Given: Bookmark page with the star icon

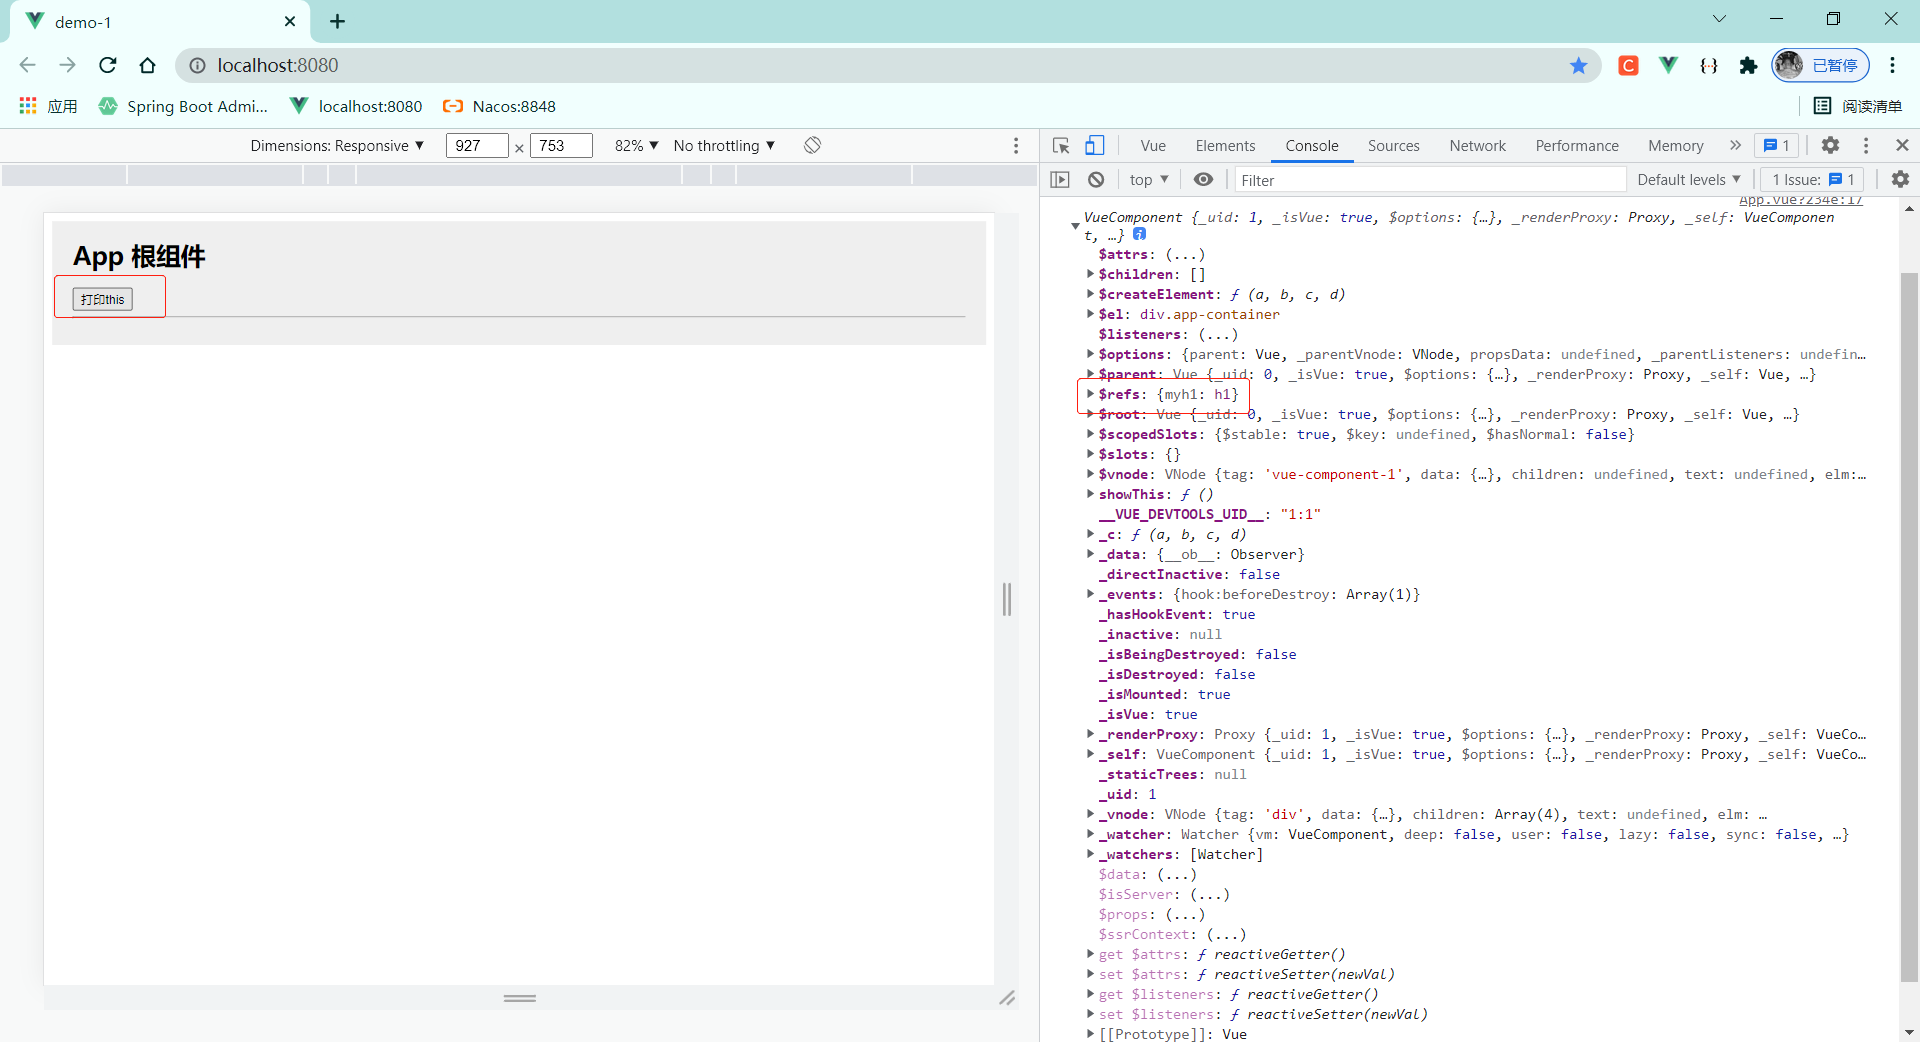Looking at the screenshot, I should (1578, 66).
